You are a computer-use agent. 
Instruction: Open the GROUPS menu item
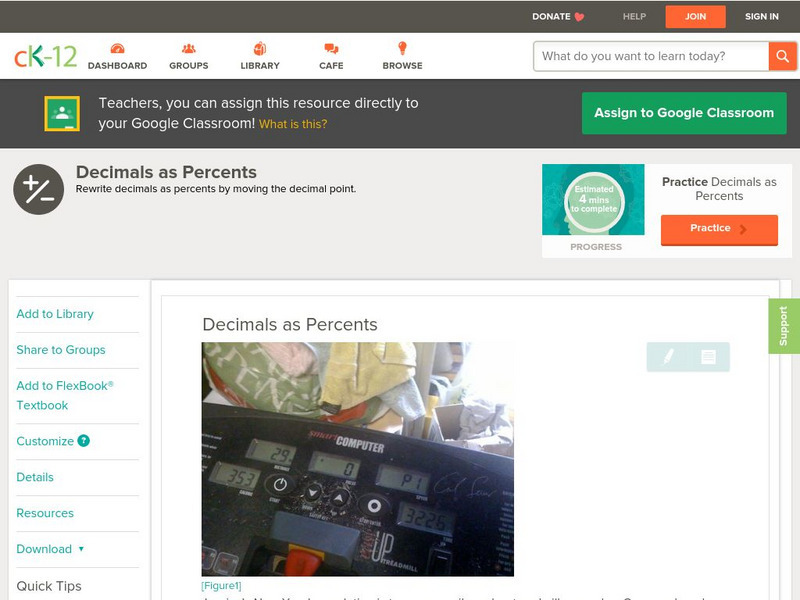(189, 65)
